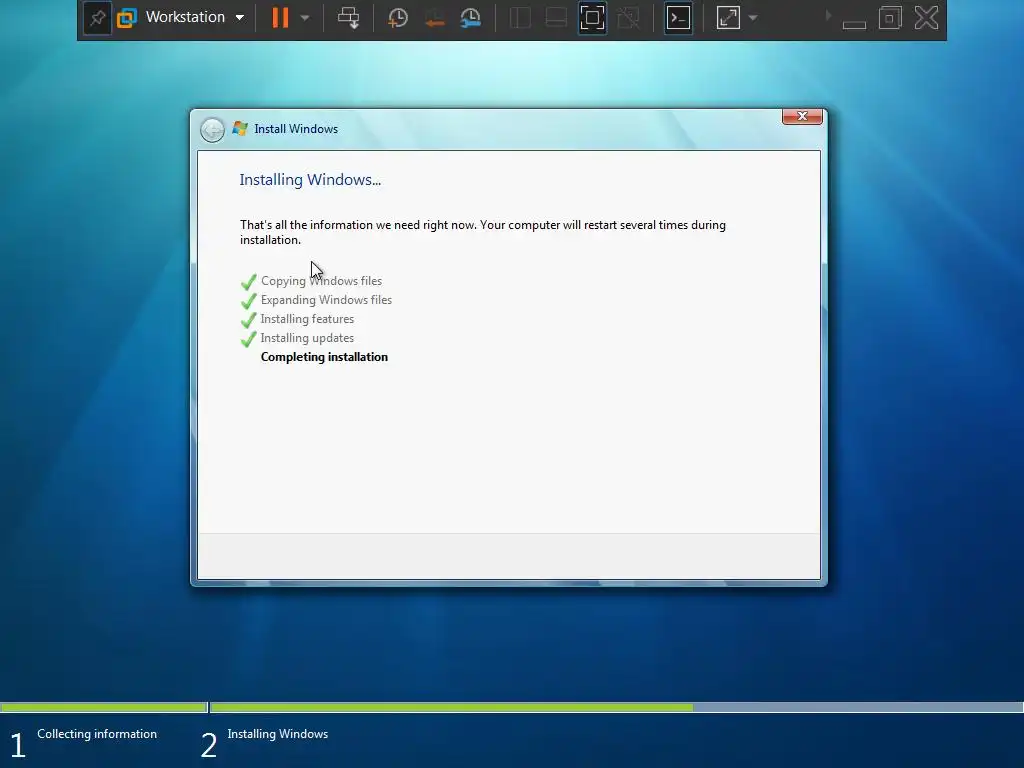Screen dimensions: 1024x768
Task: Expand the power options arrow beside Pause
Action: click(305, 18)
